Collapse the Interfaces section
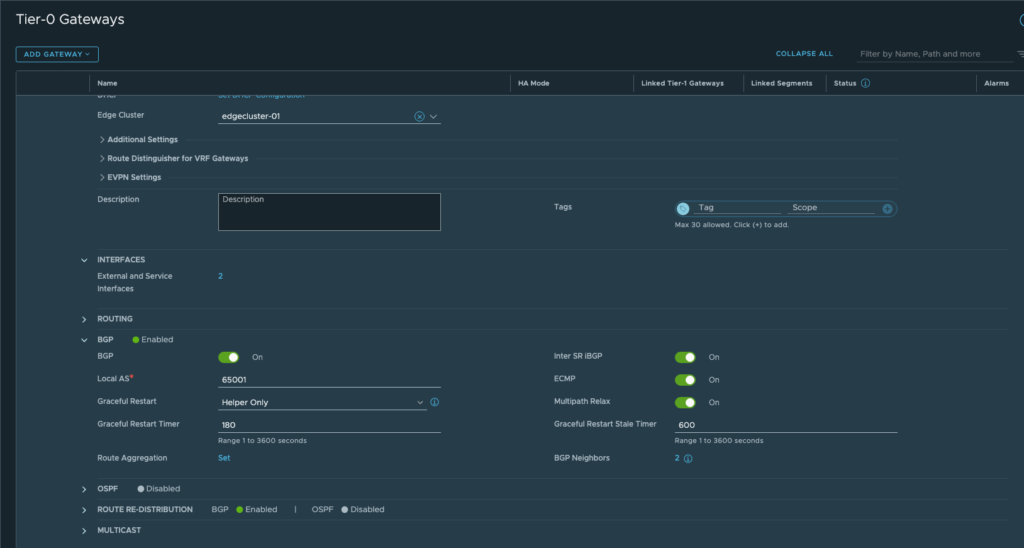Viewport: 1024px width, 548px height. [84, 260]
